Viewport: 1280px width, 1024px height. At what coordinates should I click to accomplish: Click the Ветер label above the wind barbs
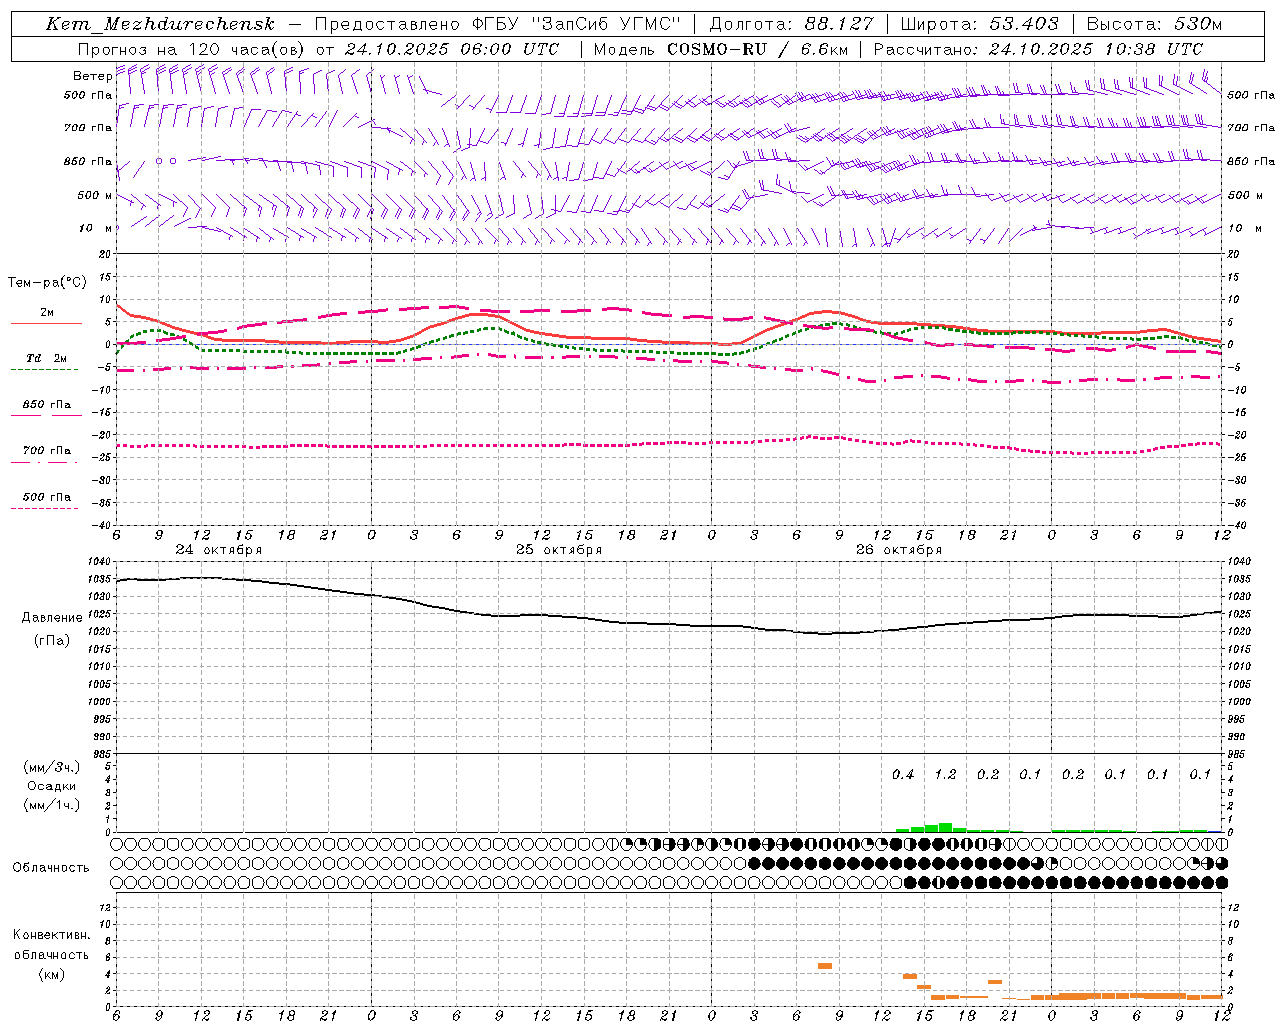(92, 76)
